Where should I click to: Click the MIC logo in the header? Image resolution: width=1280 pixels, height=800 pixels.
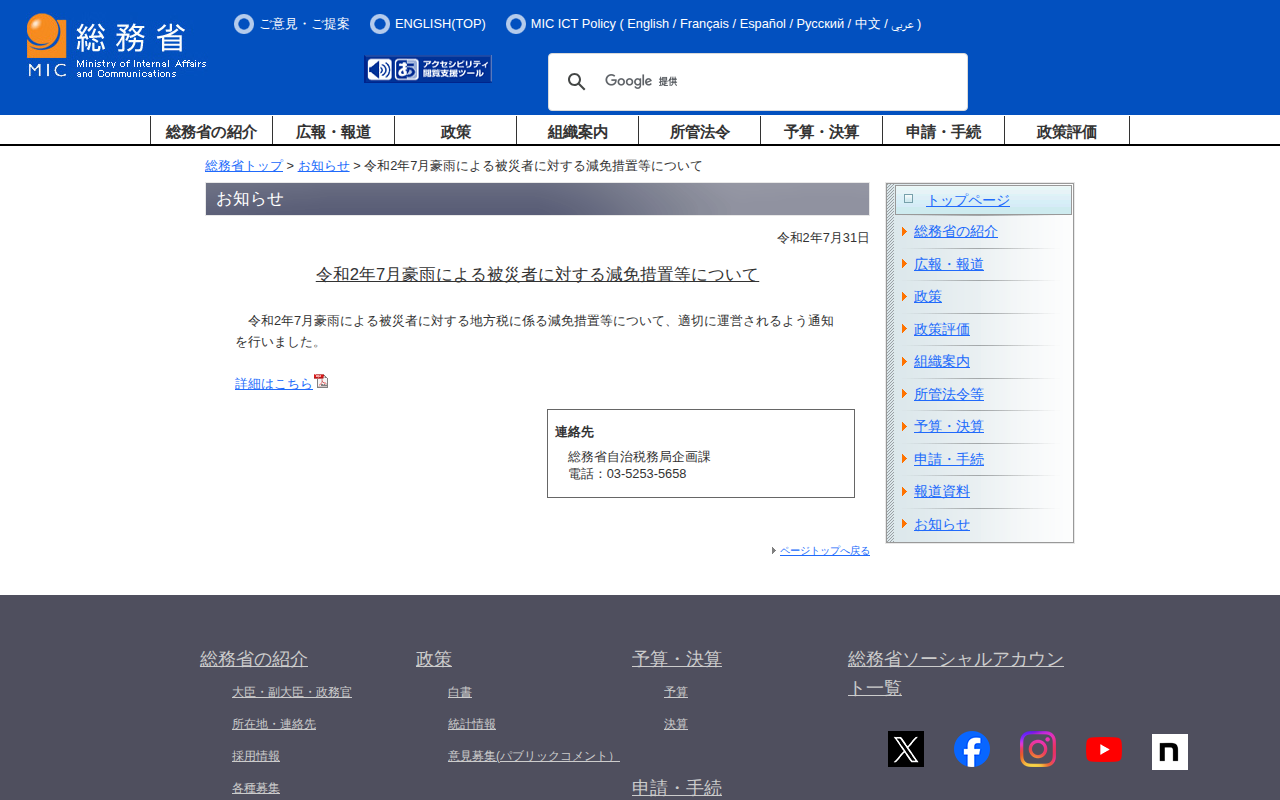click(x=116, y=46)
